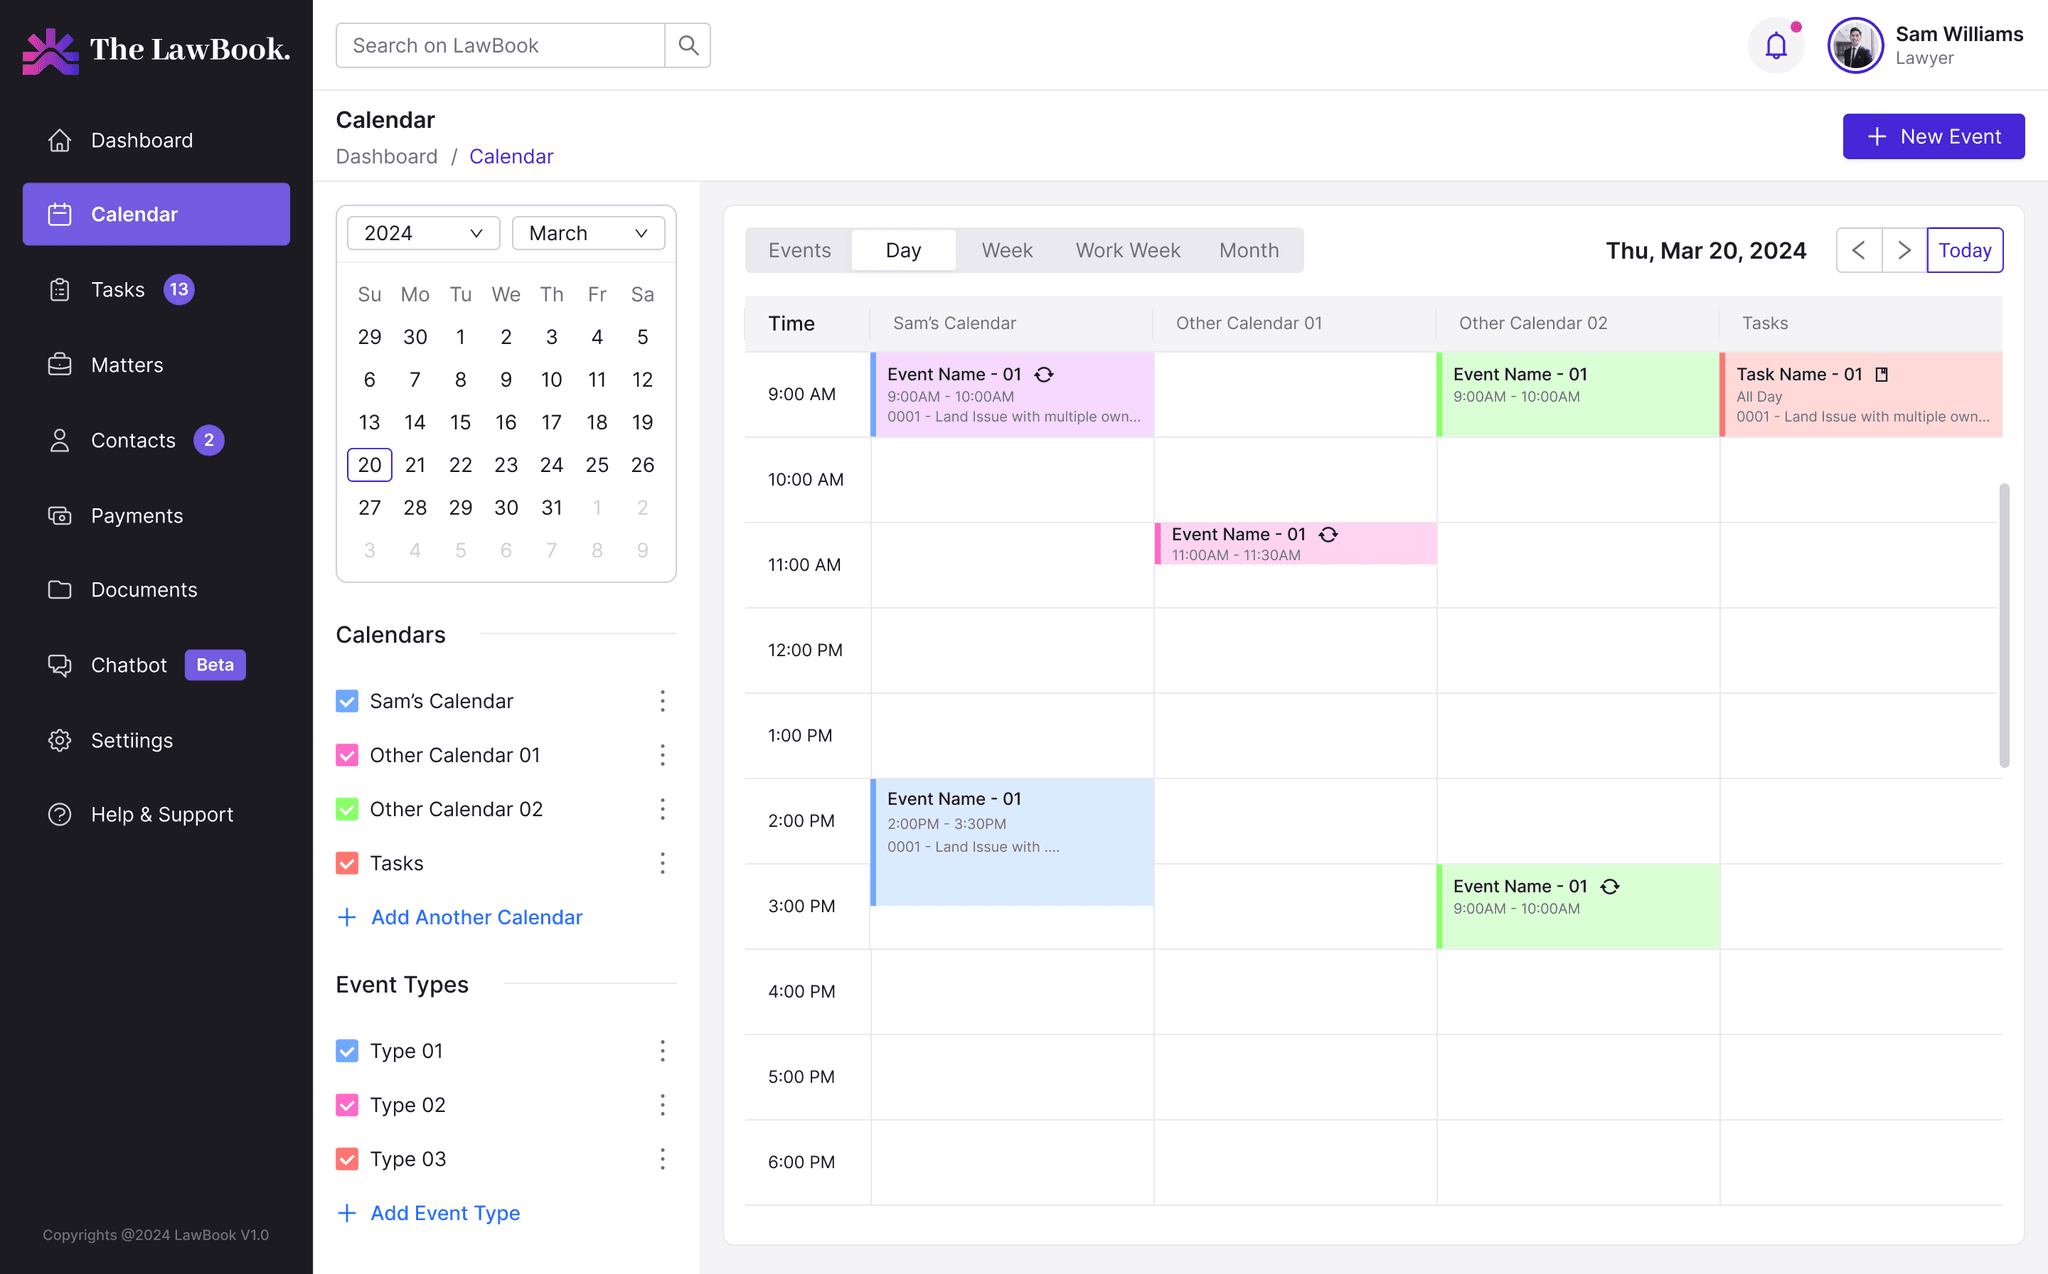The height and width of the screenshot is (1274, 2048).
Task: Click the search magnifier icon
Action: [x=688, y=45]
